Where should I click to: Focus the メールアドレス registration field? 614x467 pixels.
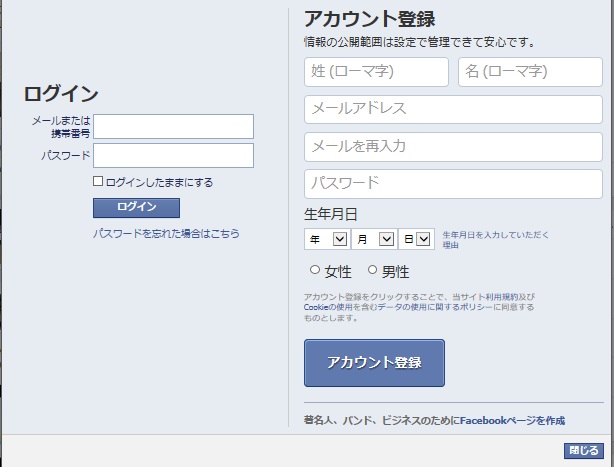point(453,109)
